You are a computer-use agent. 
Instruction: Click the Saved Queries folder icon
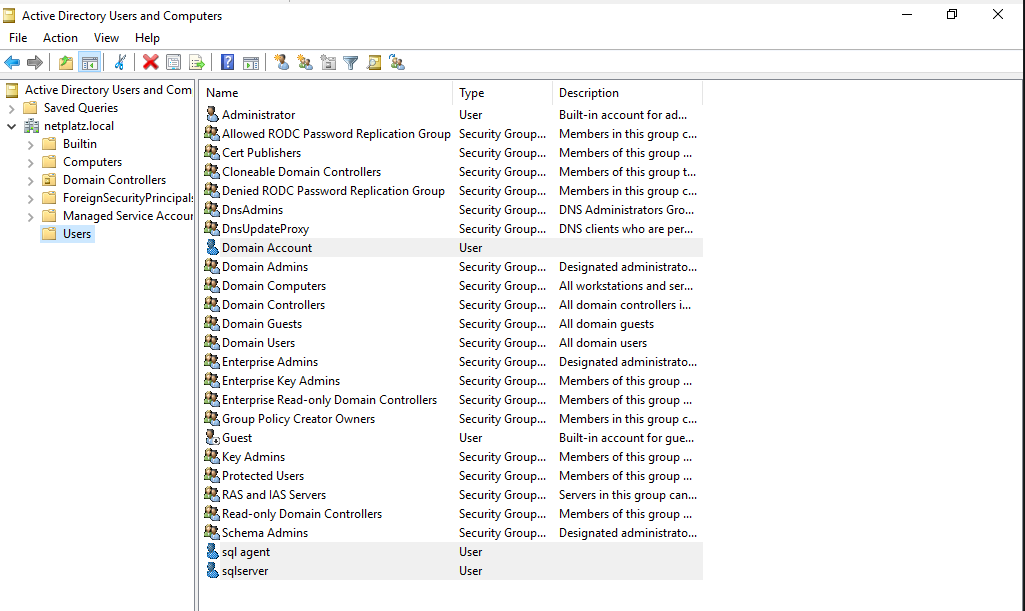[x=31, y=108]
